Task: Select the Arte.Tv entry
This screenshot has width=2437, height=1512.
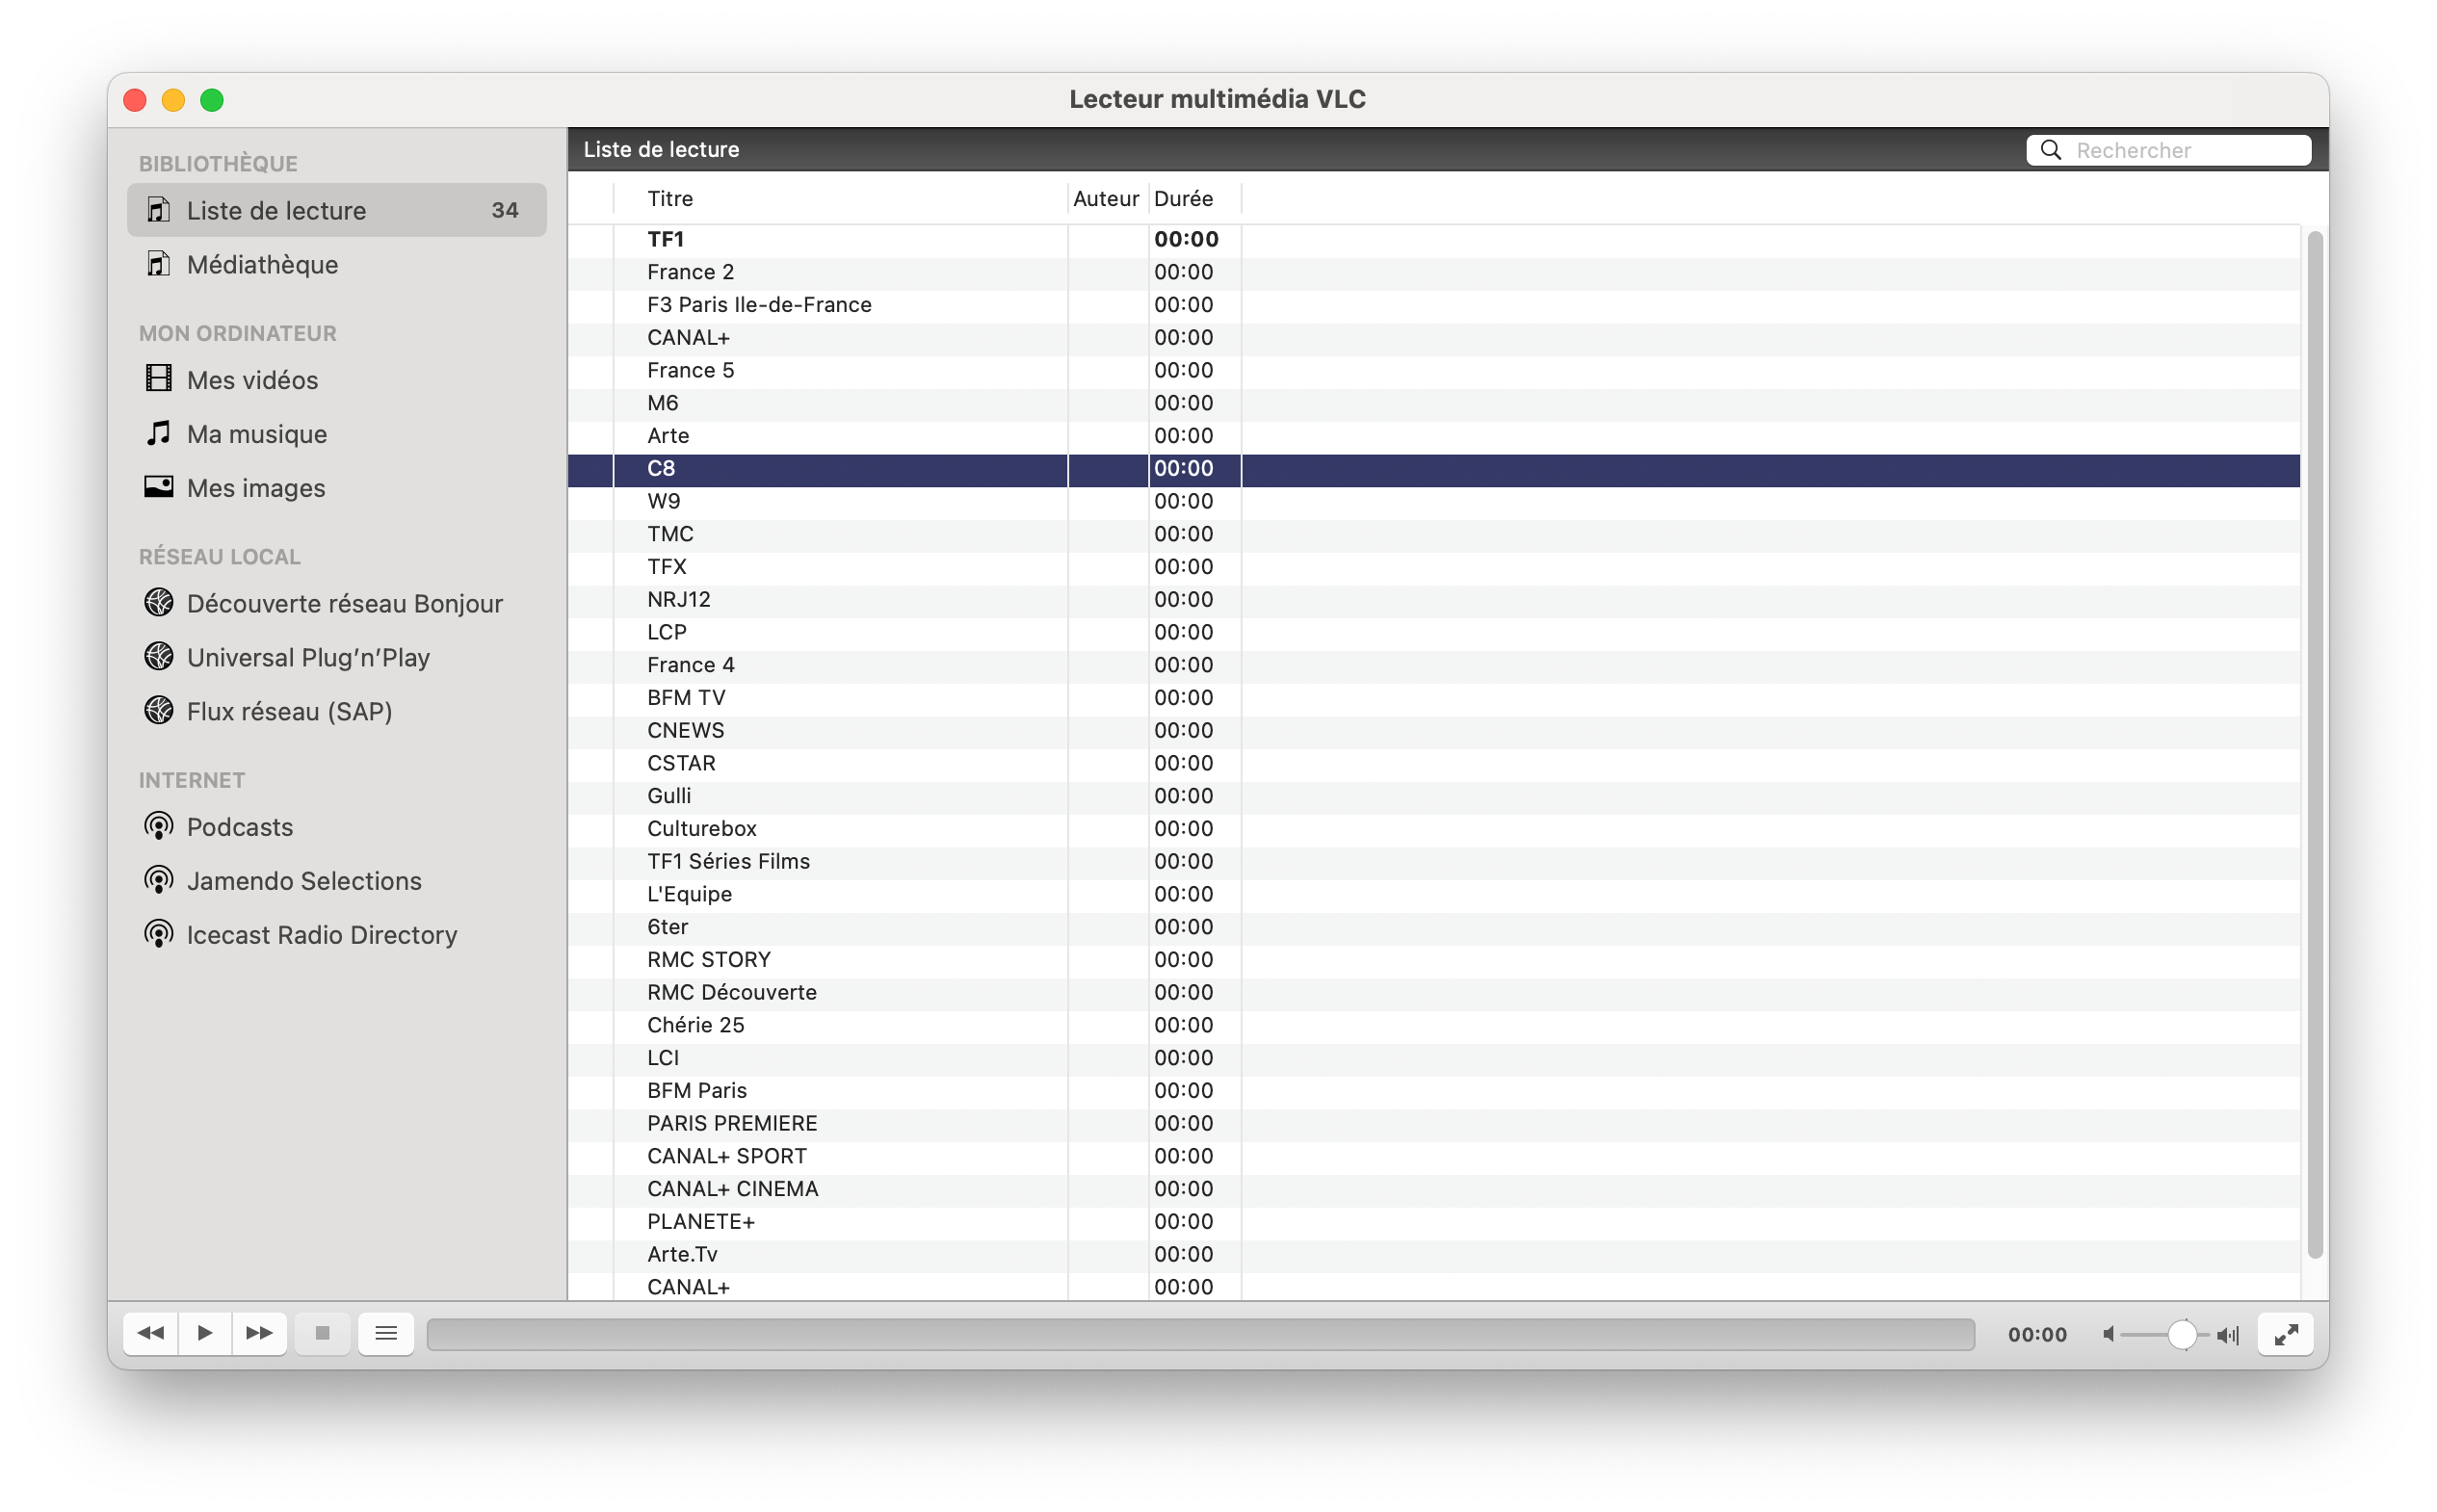Action: pos(1434,1255)
